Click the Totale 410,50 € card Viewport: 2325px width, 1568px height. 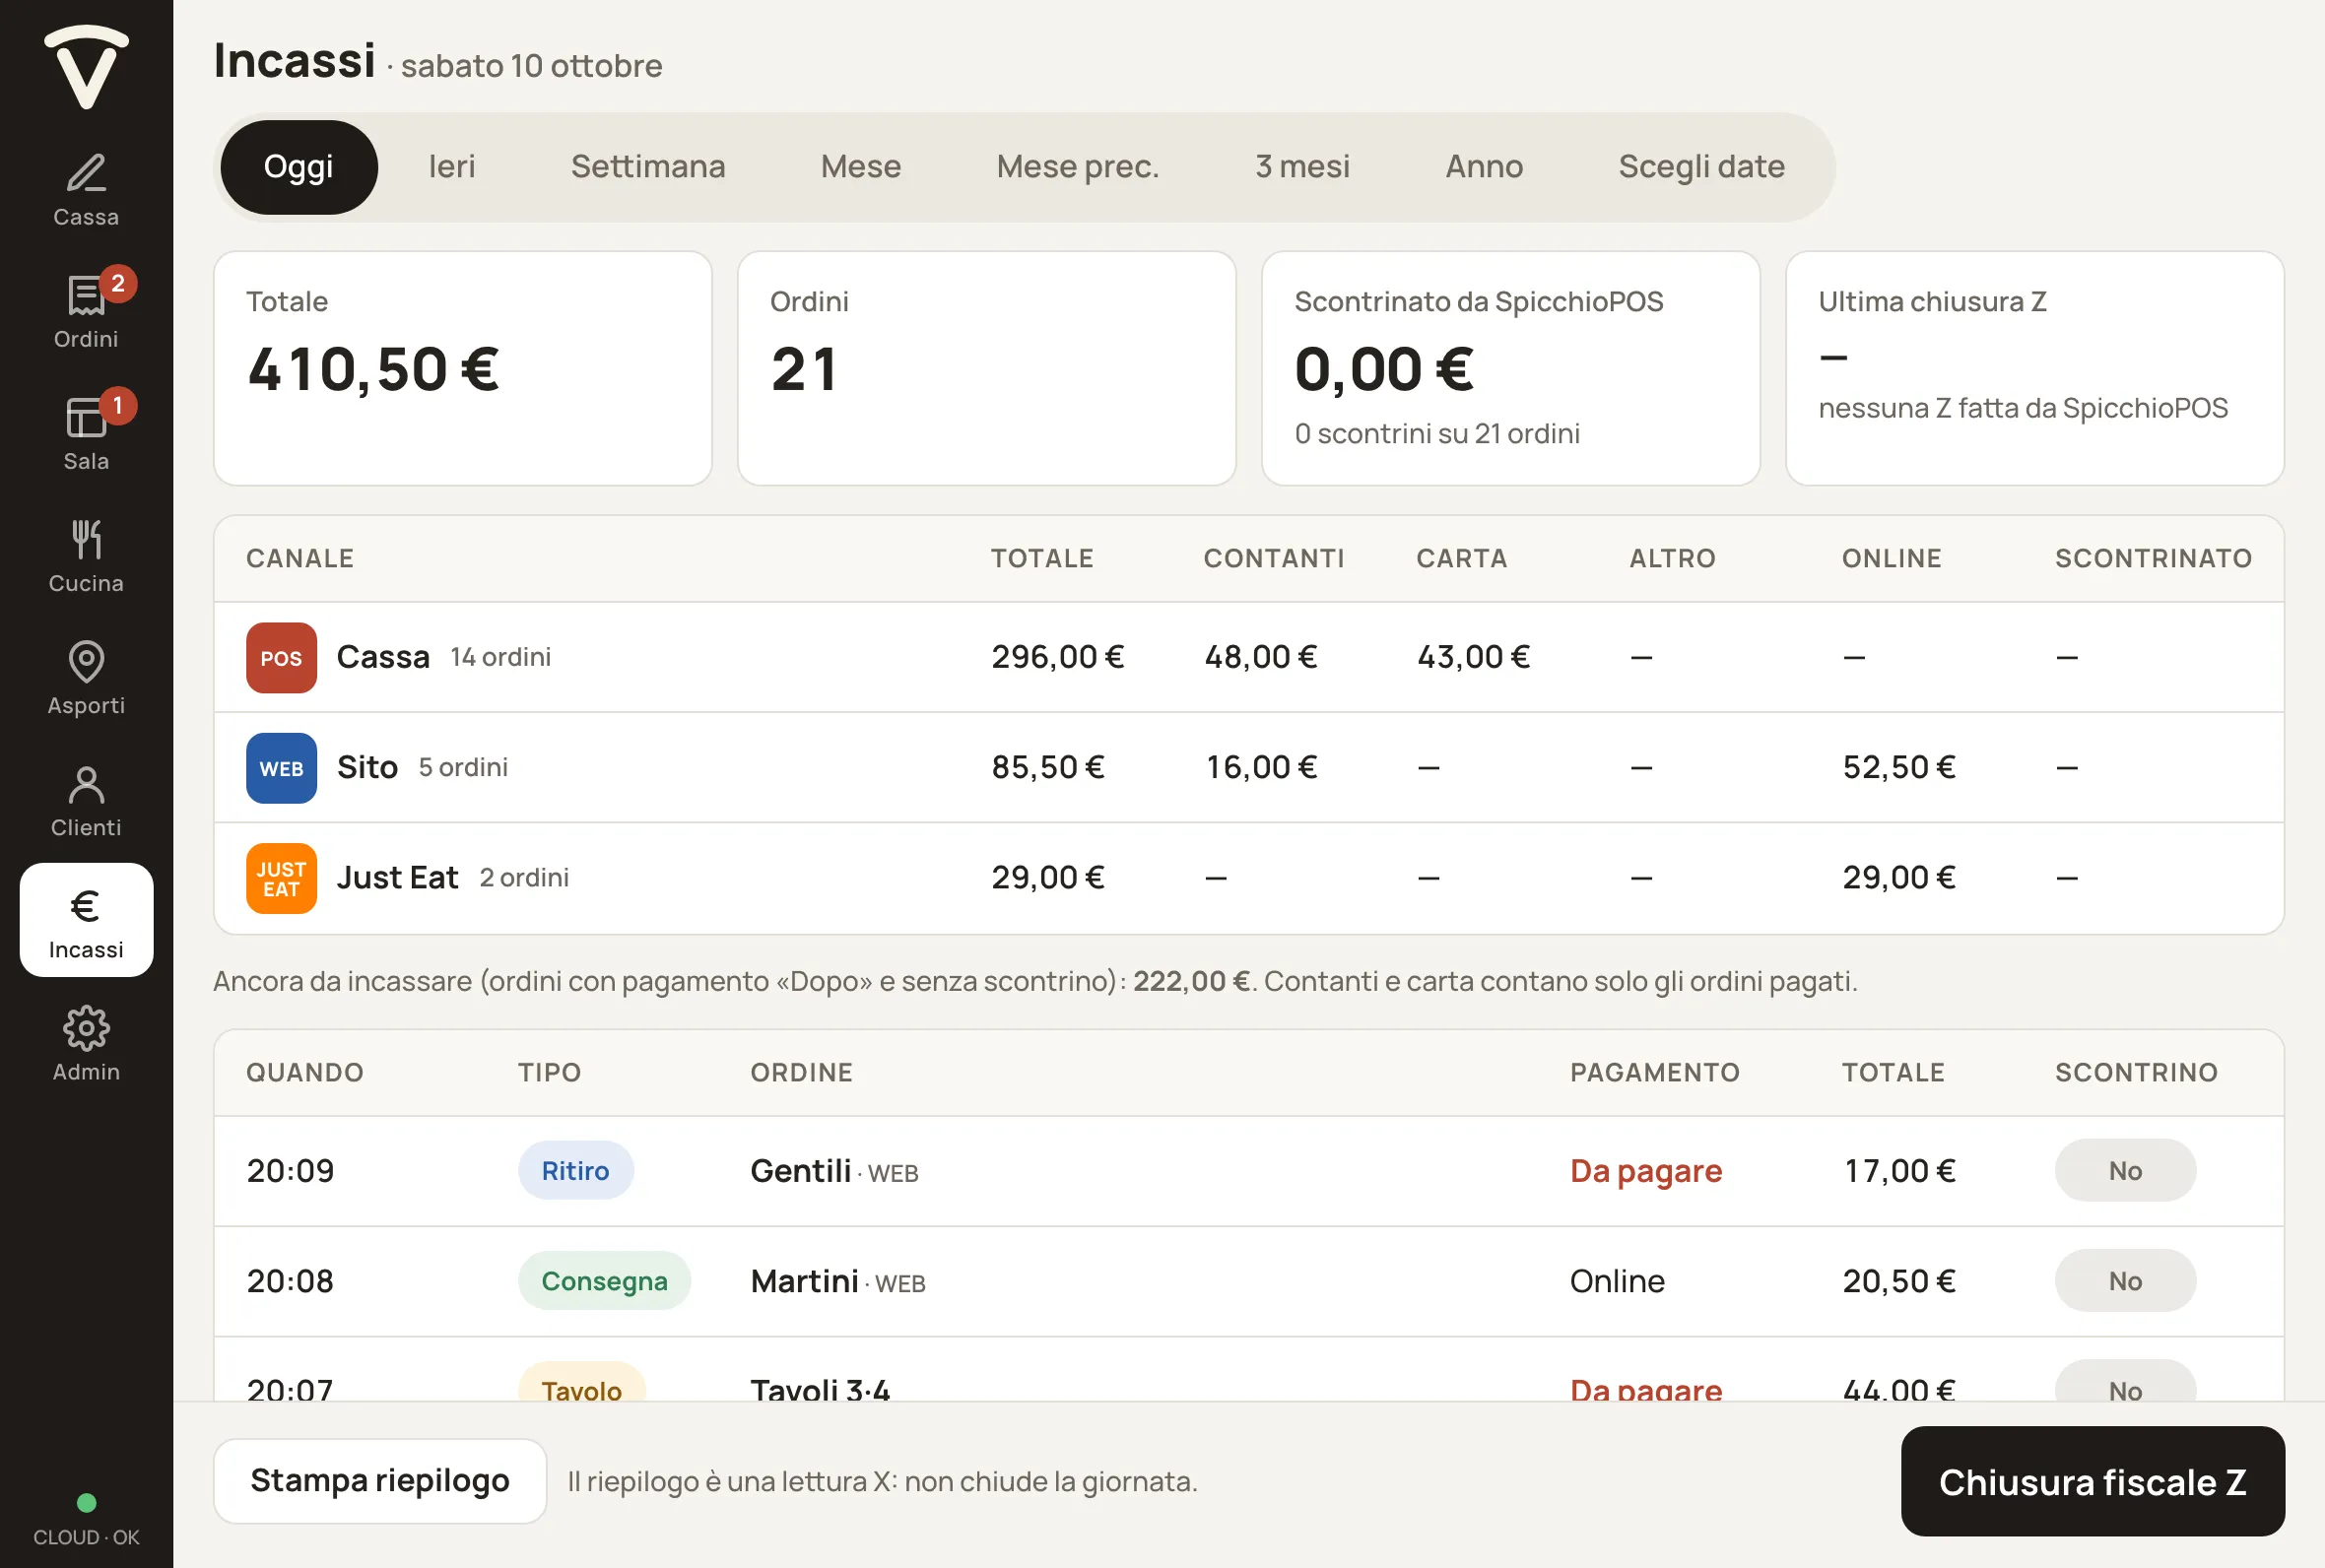tap(463, 368)
